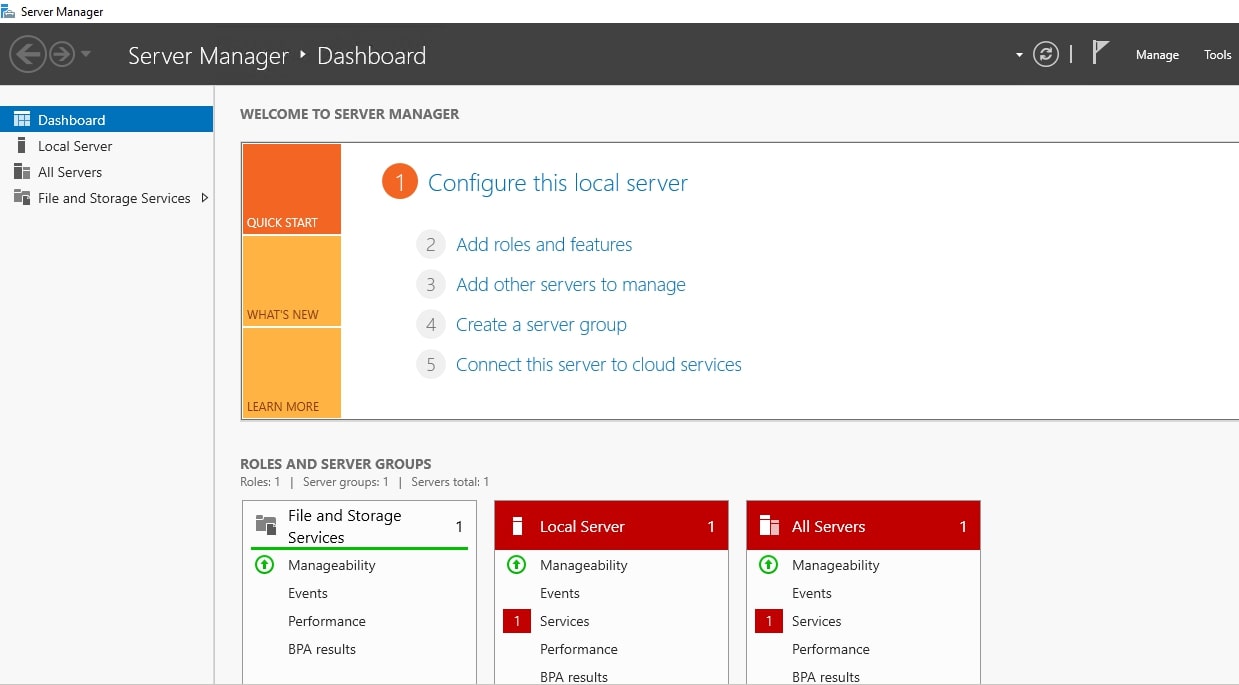Select All Servers in the sidebar
Viewport: 1239px width, 685px height.
pos(106,172)
